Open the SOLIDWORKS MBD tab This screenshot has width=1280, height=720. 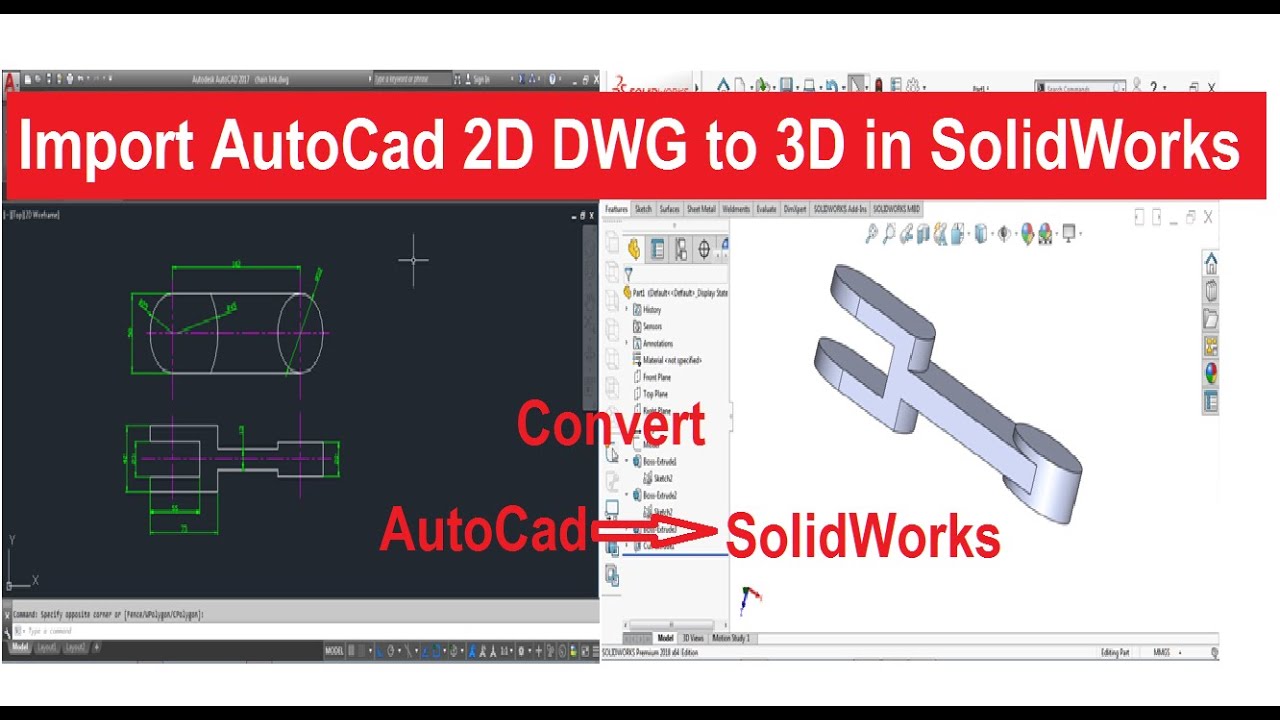(897, 209)
